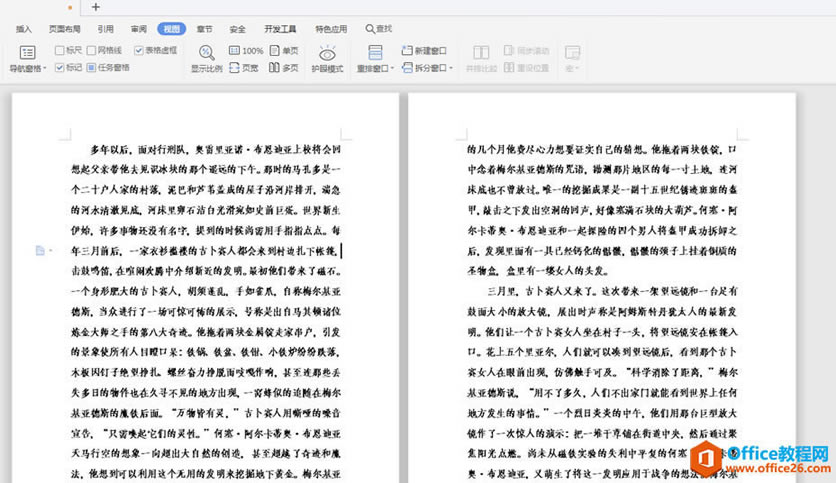The image size is (836, 483).
Task: Expand the 重排窗口 dropdown arrow
Action: [392, 69]
